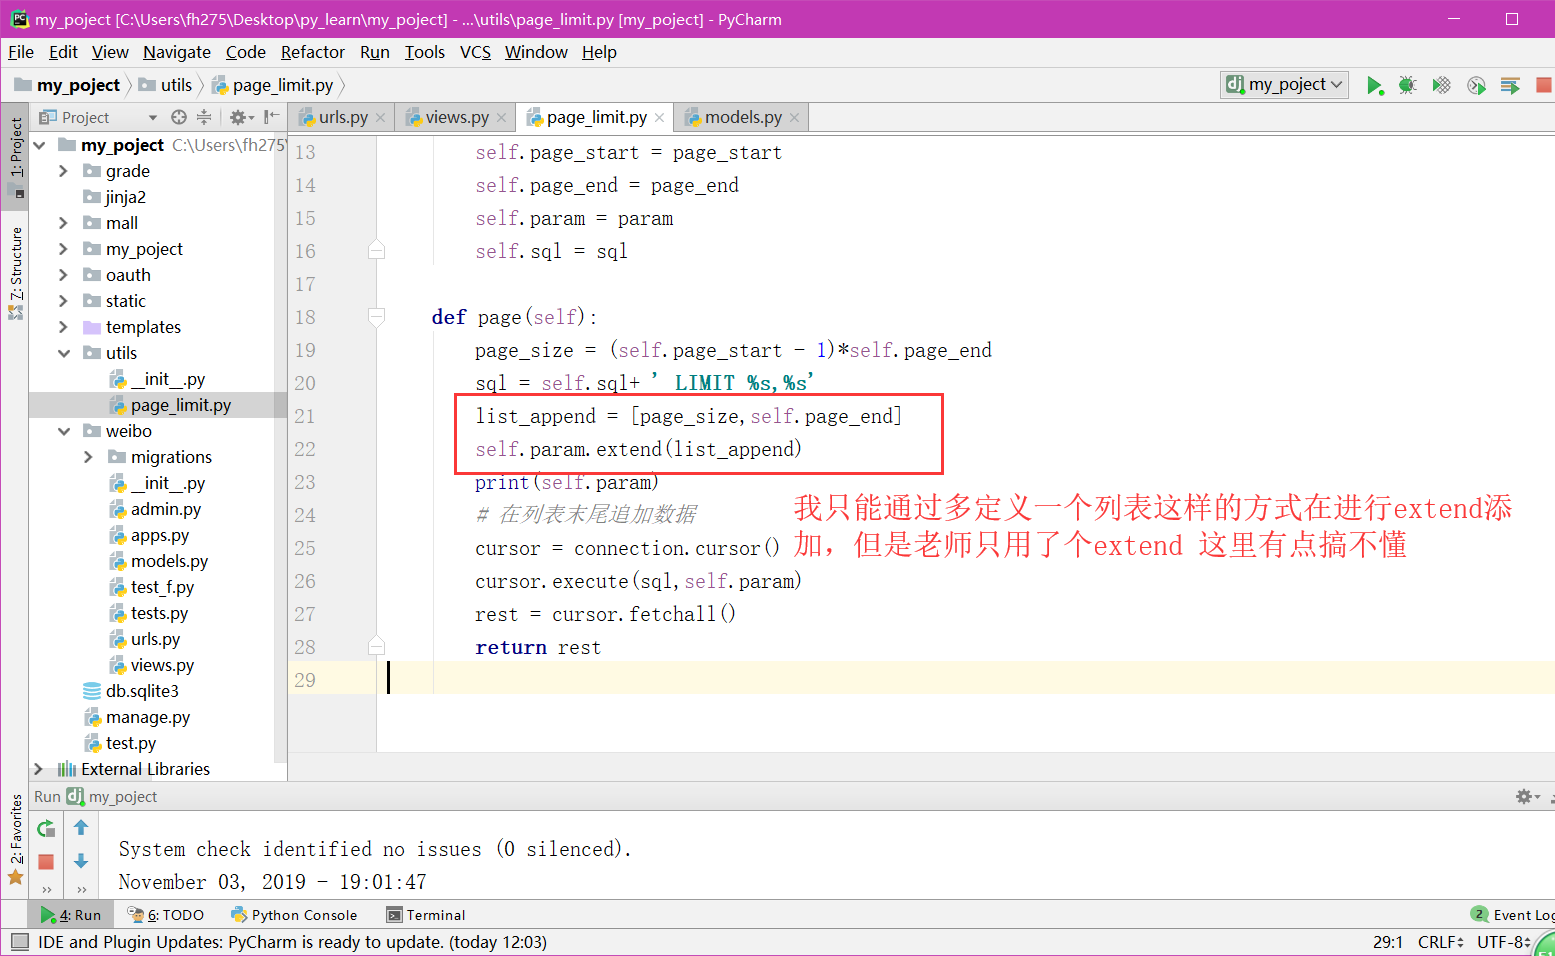The height and width of the screenshot is (956, 1555).
Task: Select admin.py under weibo
Action: click(x=165, y=510)
